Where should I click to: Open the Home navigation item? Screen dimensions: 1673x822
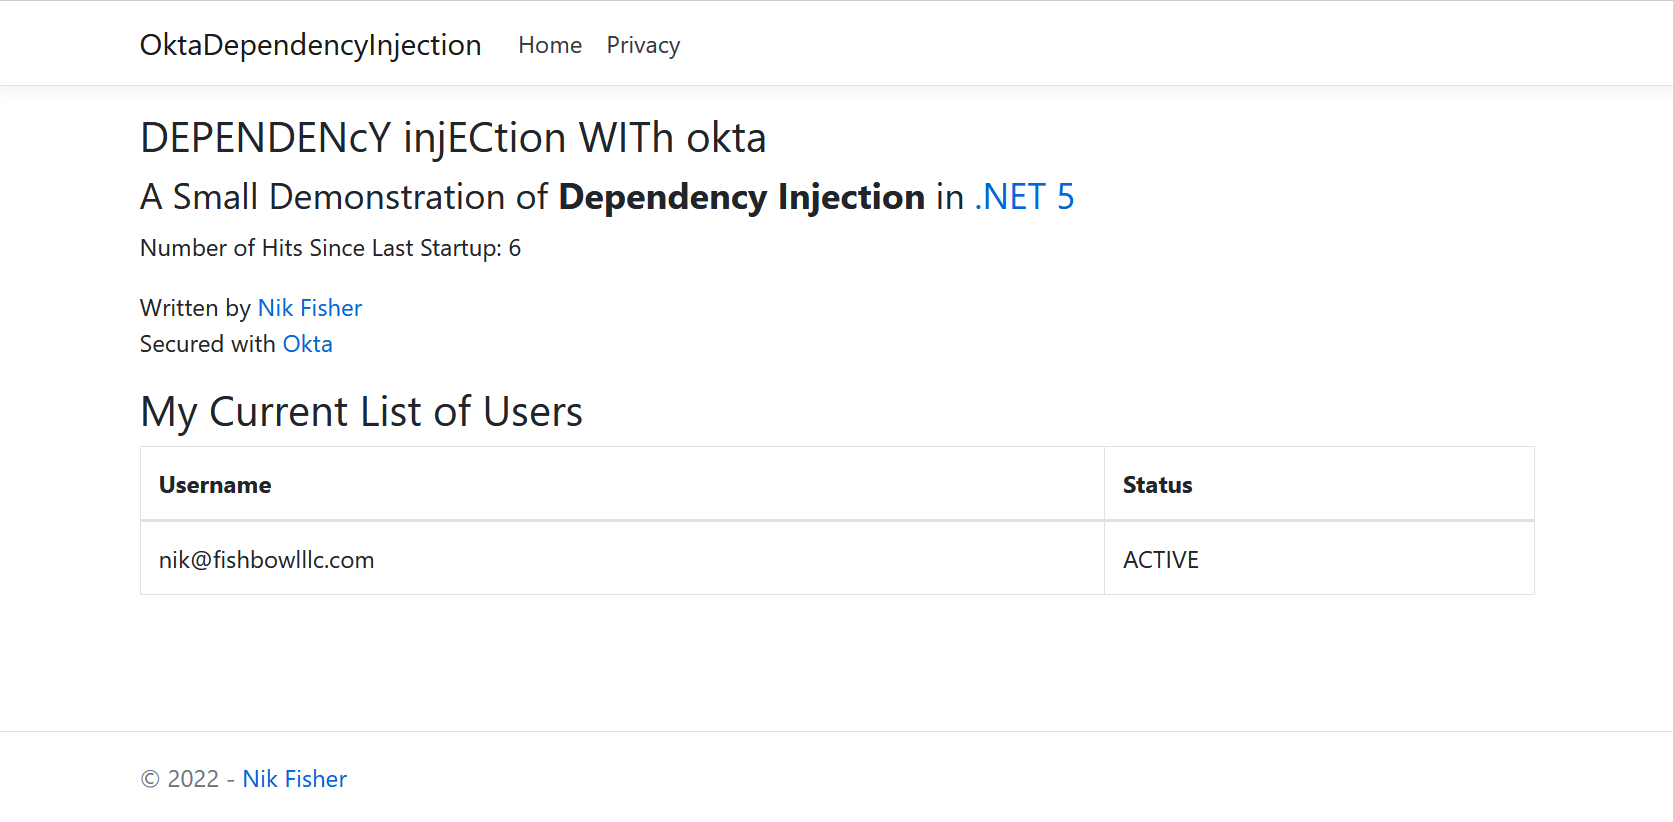click(550, 45)
